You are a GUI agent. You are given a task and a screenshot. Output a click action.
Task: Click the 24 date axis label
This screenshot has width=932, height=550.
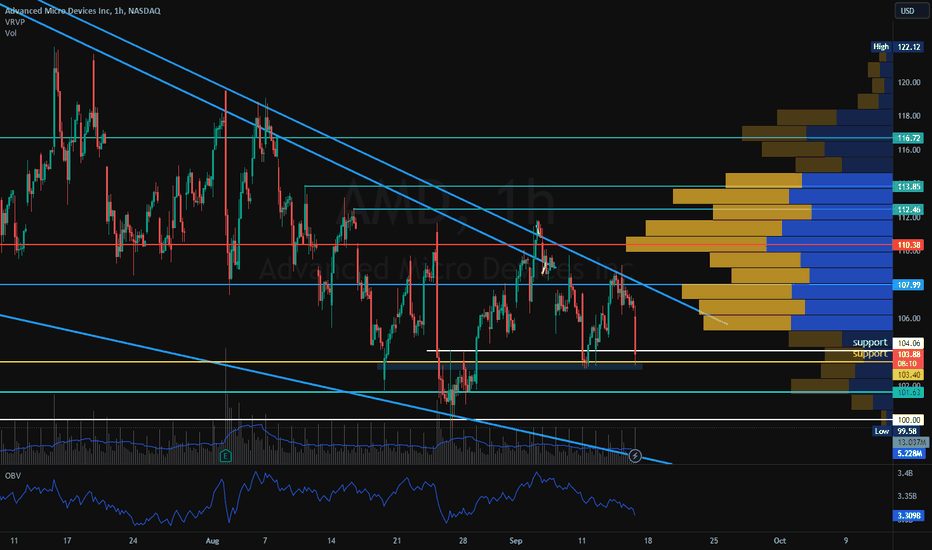pos(133,541)
